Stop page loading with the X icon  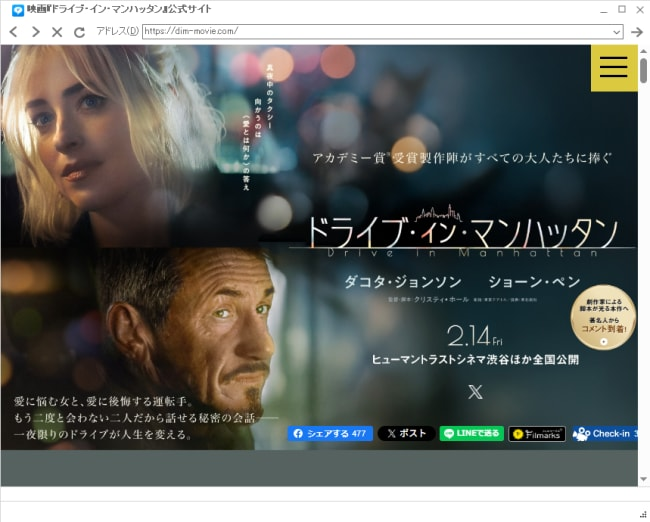pyautogui.click(x=57, y=32)
